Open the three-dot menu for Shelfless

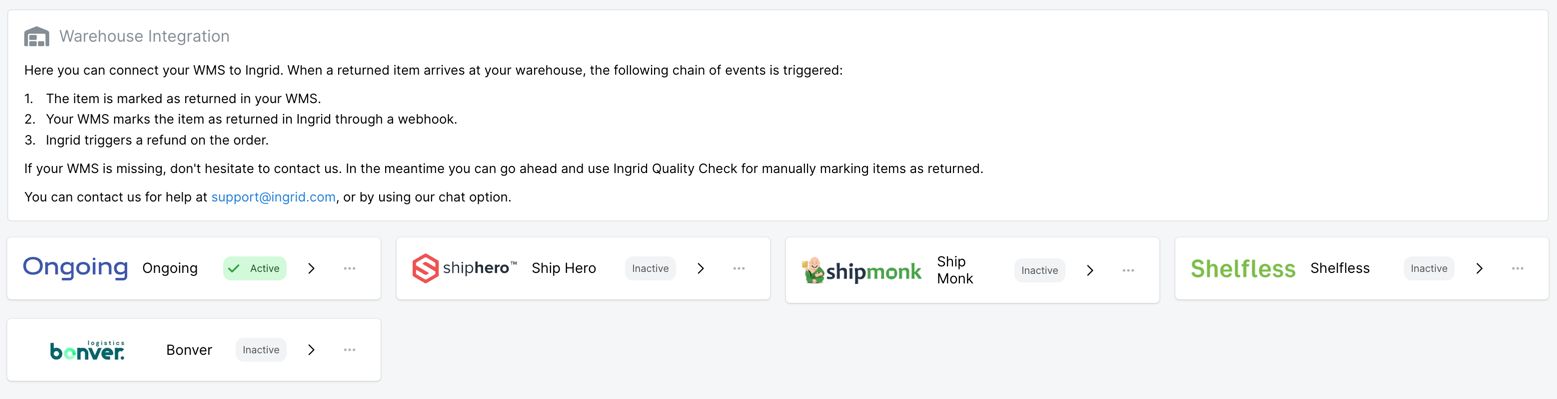[1518, 268]
